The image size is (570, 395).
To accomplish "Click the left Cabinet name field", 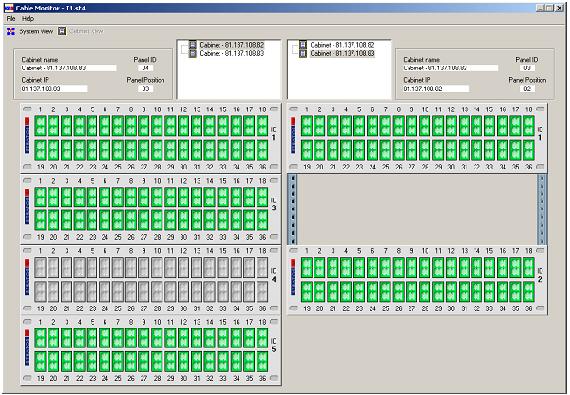I will [x=69, y=68].
